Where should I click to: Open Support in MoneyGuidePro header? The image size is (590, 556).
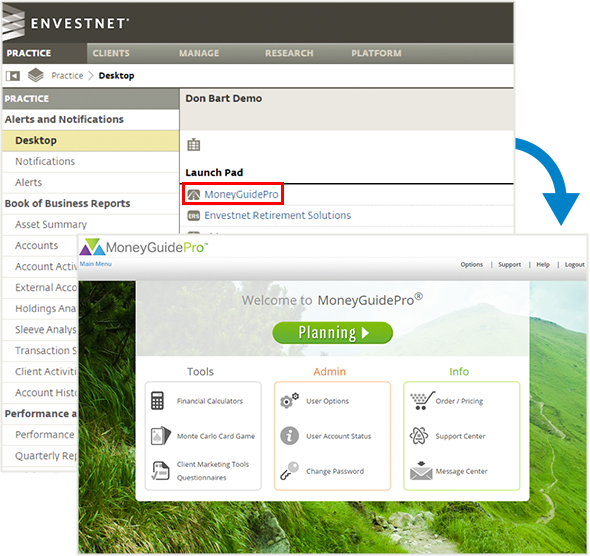pos(509,264)
